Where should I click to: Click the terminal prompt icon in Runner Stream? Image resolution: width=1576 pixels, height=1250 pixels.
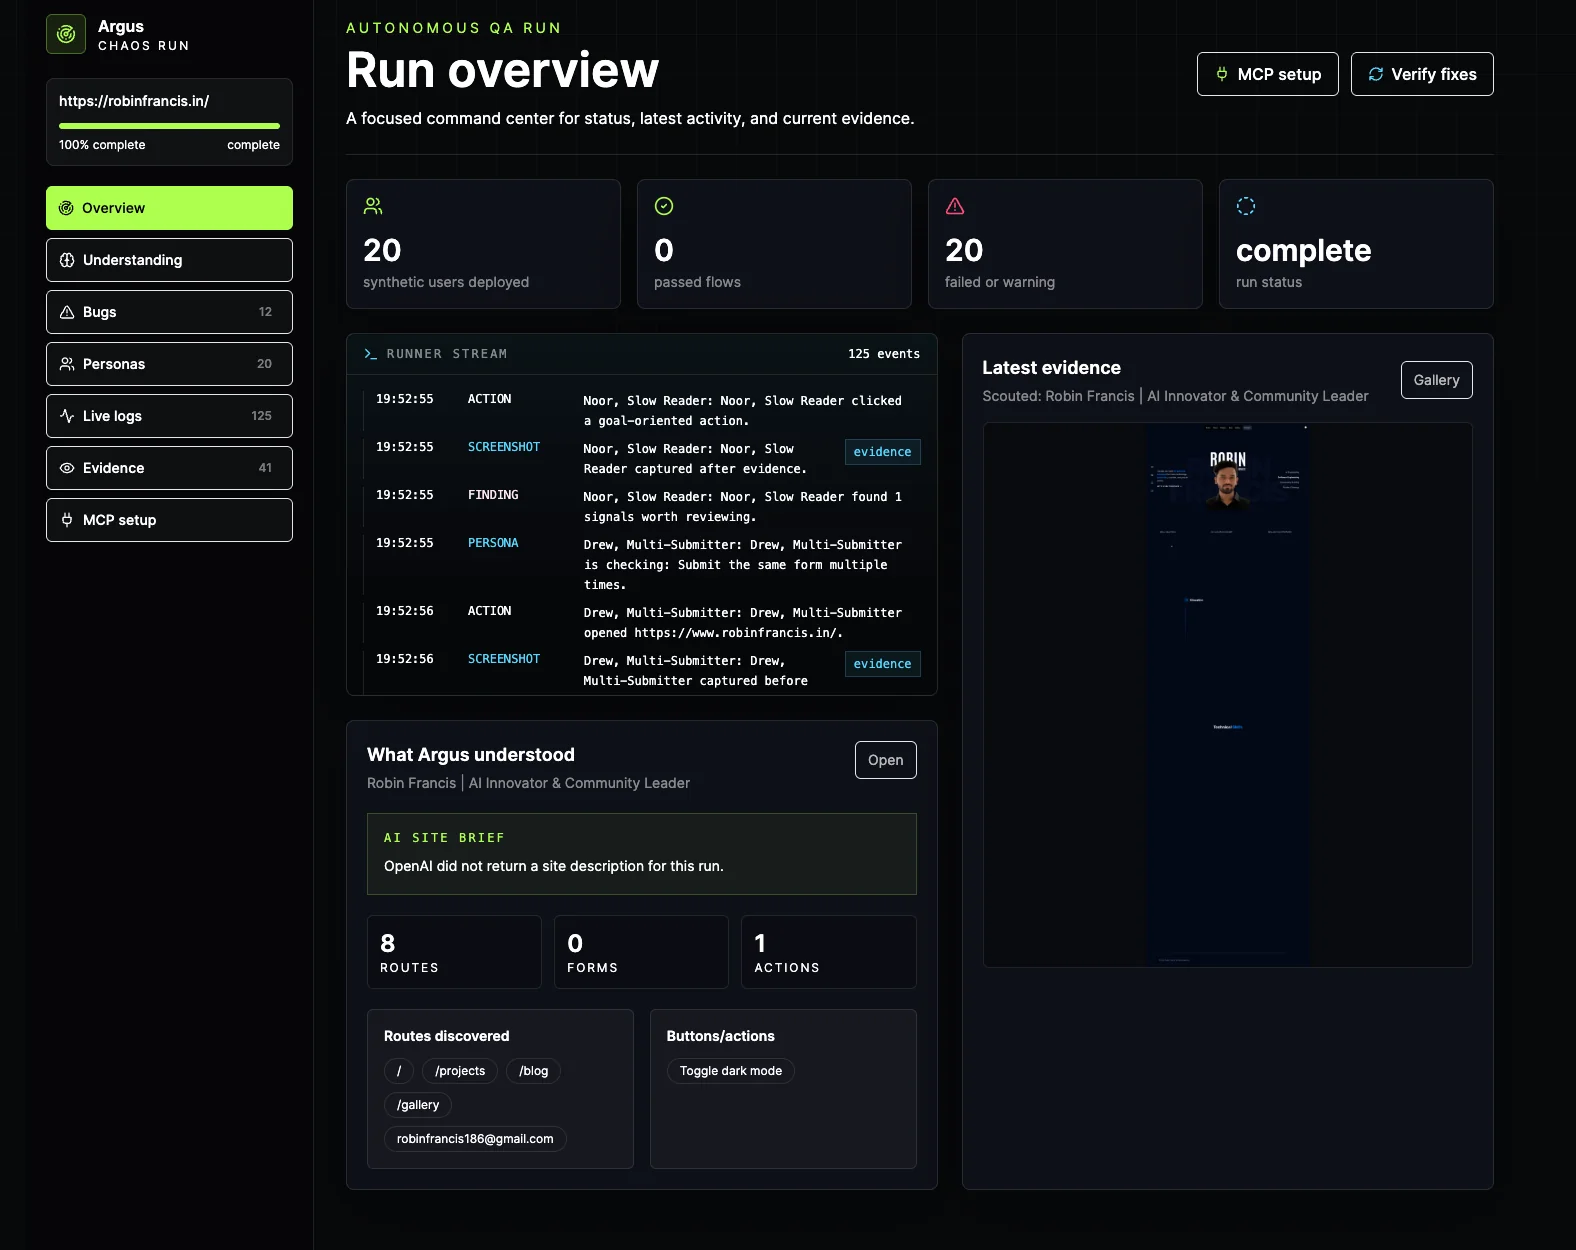370,354
